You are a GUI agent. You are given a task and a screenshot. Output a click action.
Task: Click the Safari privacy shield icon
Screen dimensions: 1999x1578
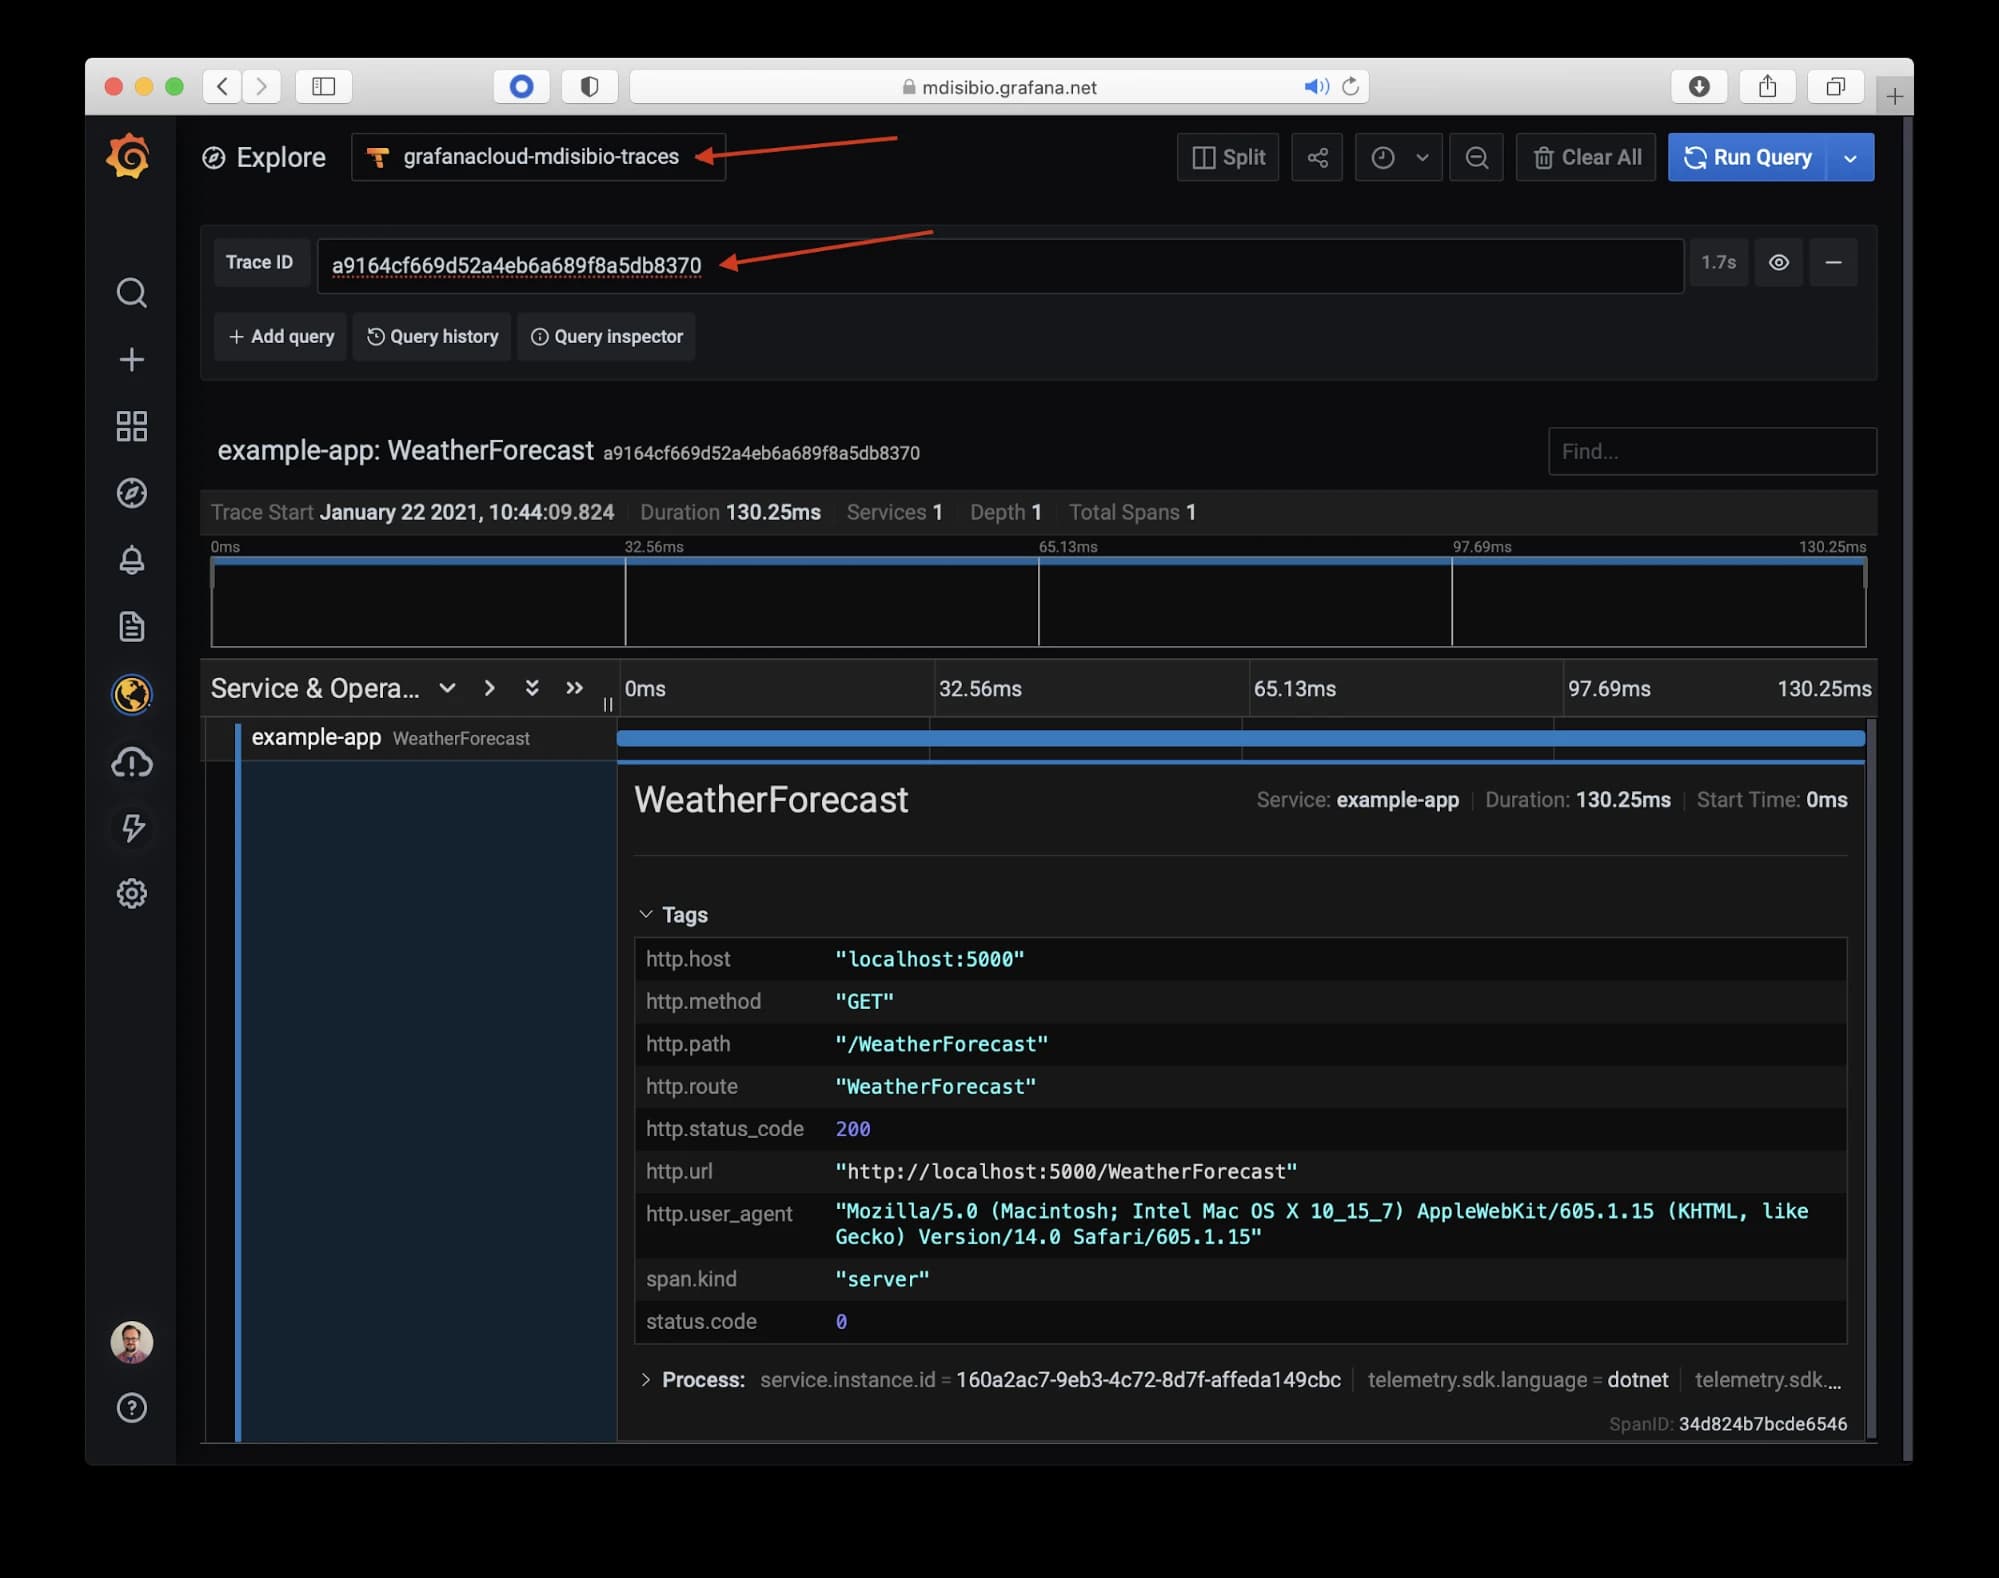click(589, 86)
